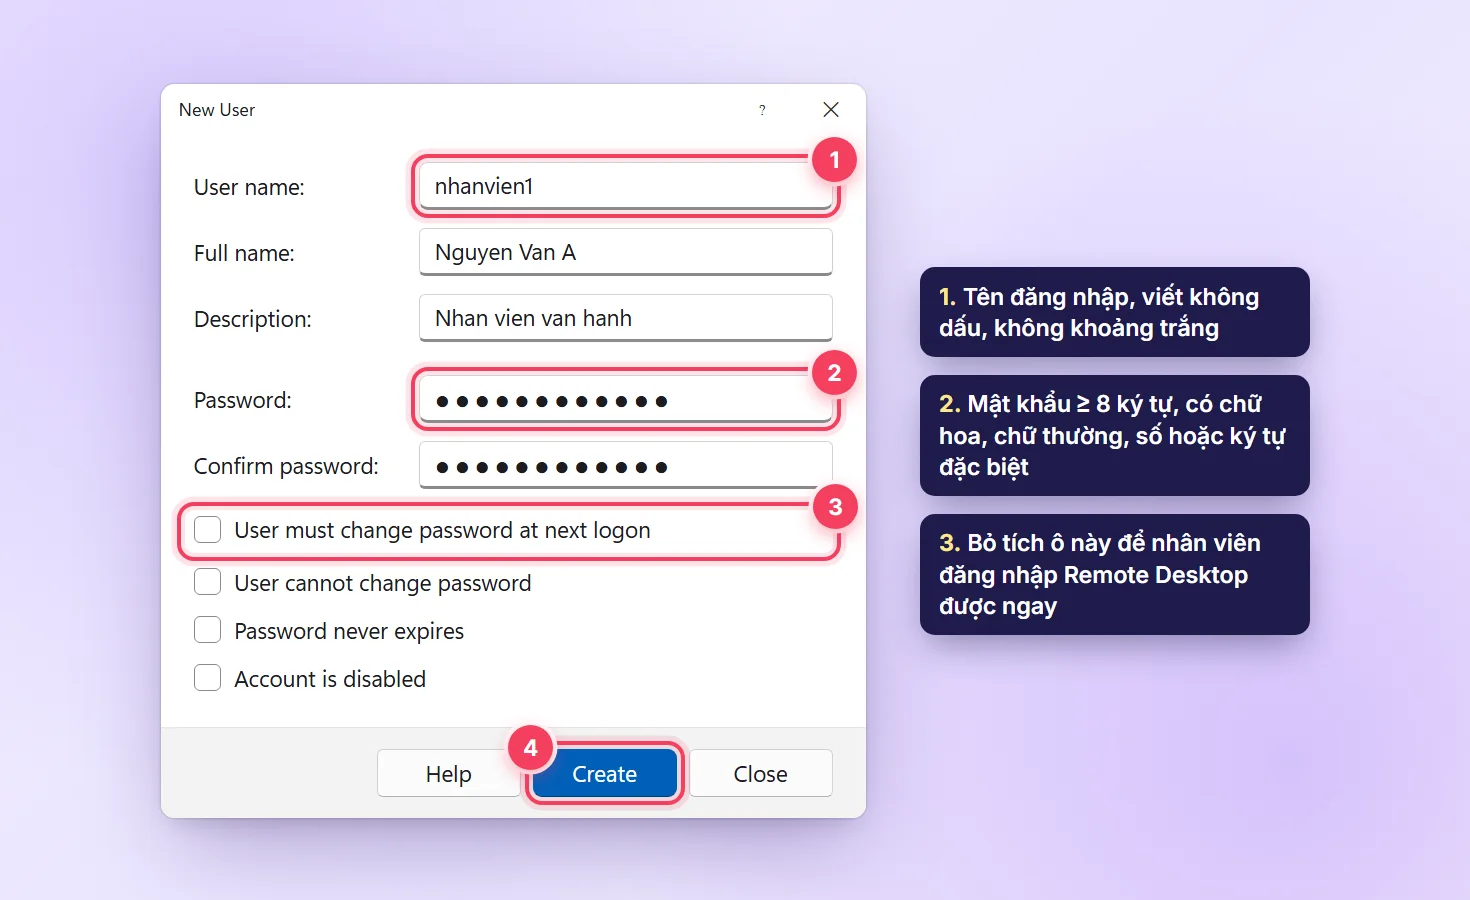The image size is (1470, 900).
Task: Click the note about Bỏ tích ô này
Action: pyautogui.click(x=1114, y=574)
